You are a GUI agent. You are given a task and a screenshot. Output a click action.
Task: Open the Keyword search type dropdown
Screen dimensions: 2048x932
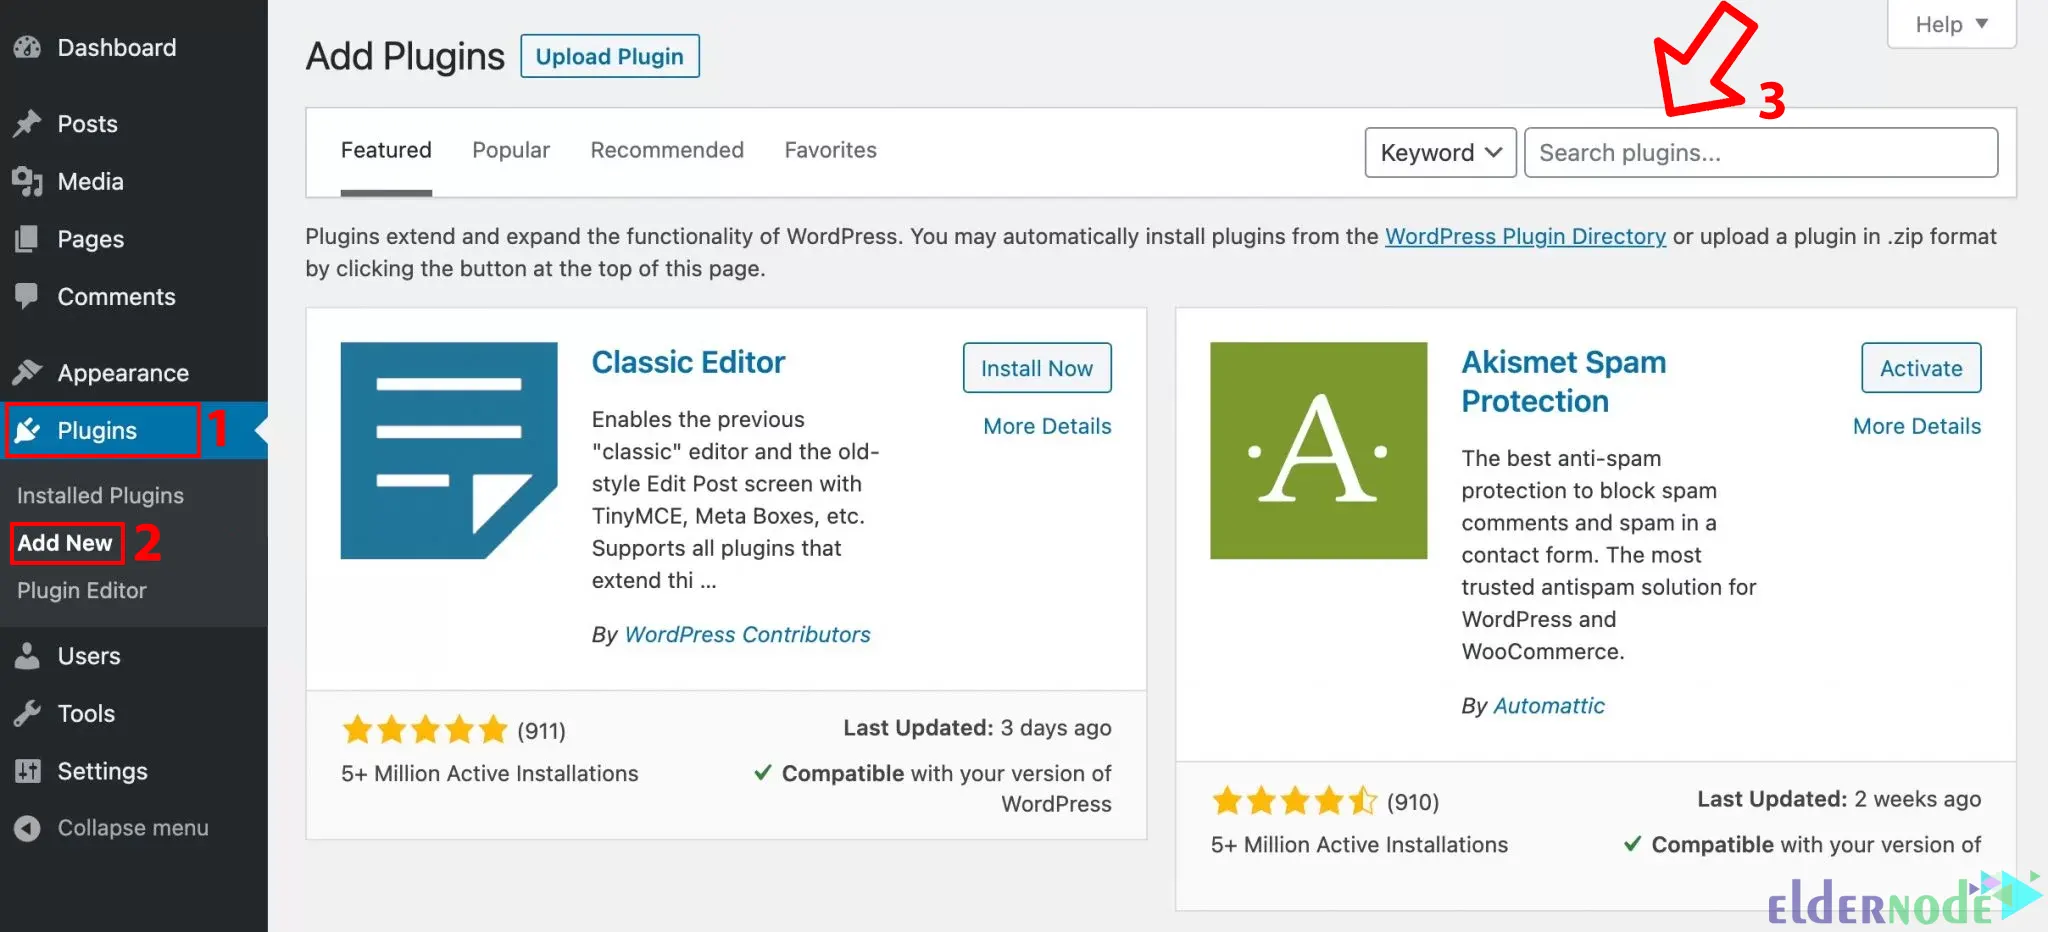pyautogui.click(x=1440, y=152)
